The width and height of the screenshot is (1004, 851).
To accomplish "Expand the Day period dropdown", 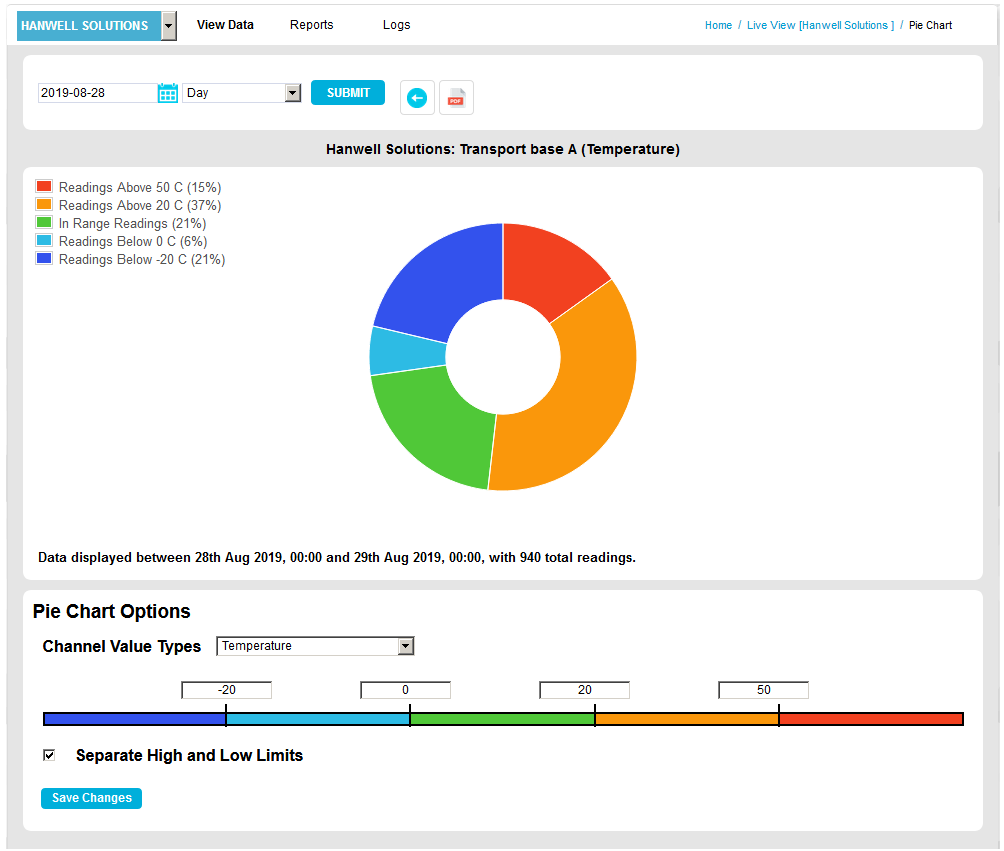I will tap(293, 93).
